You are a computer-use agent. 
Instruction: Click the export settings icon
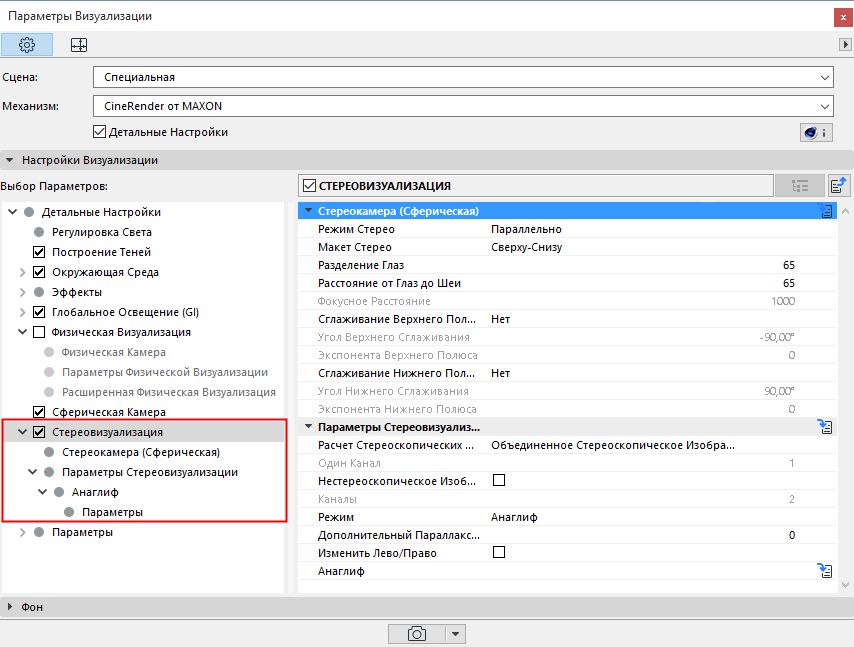point(839,186)
